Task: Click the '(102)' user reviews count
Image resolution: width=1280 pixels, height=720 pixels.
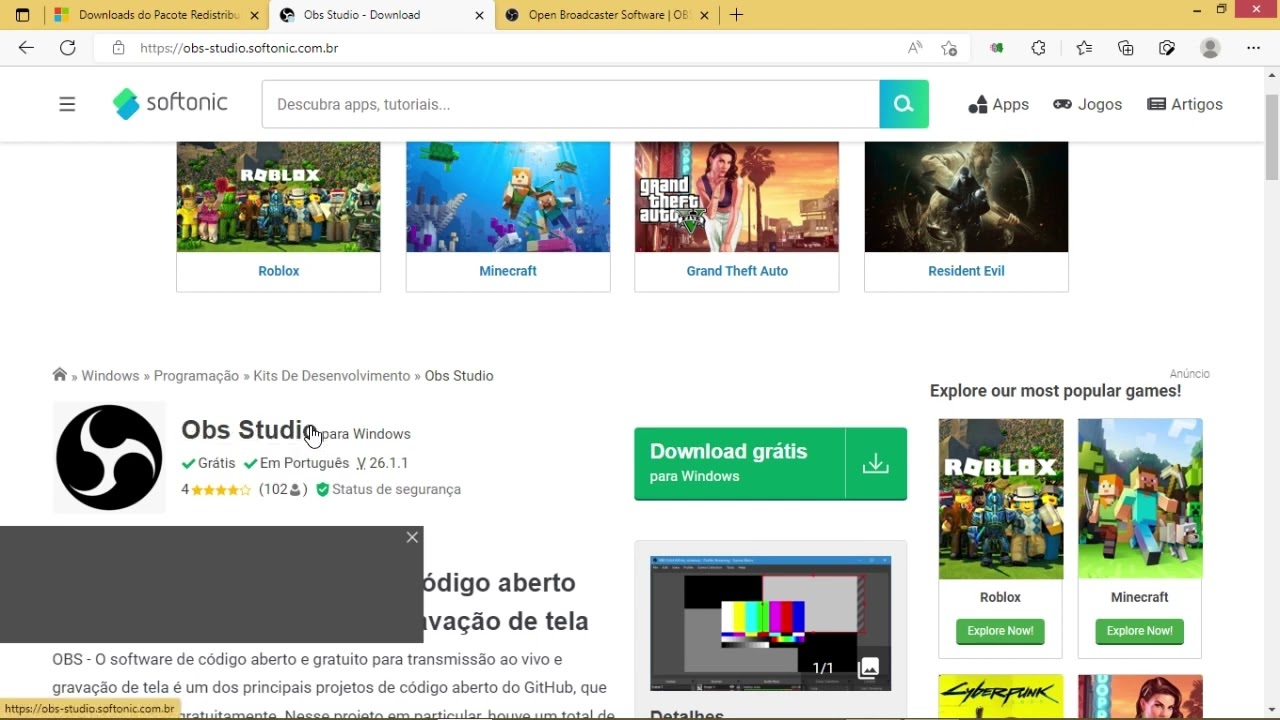Action: [283, 489]
